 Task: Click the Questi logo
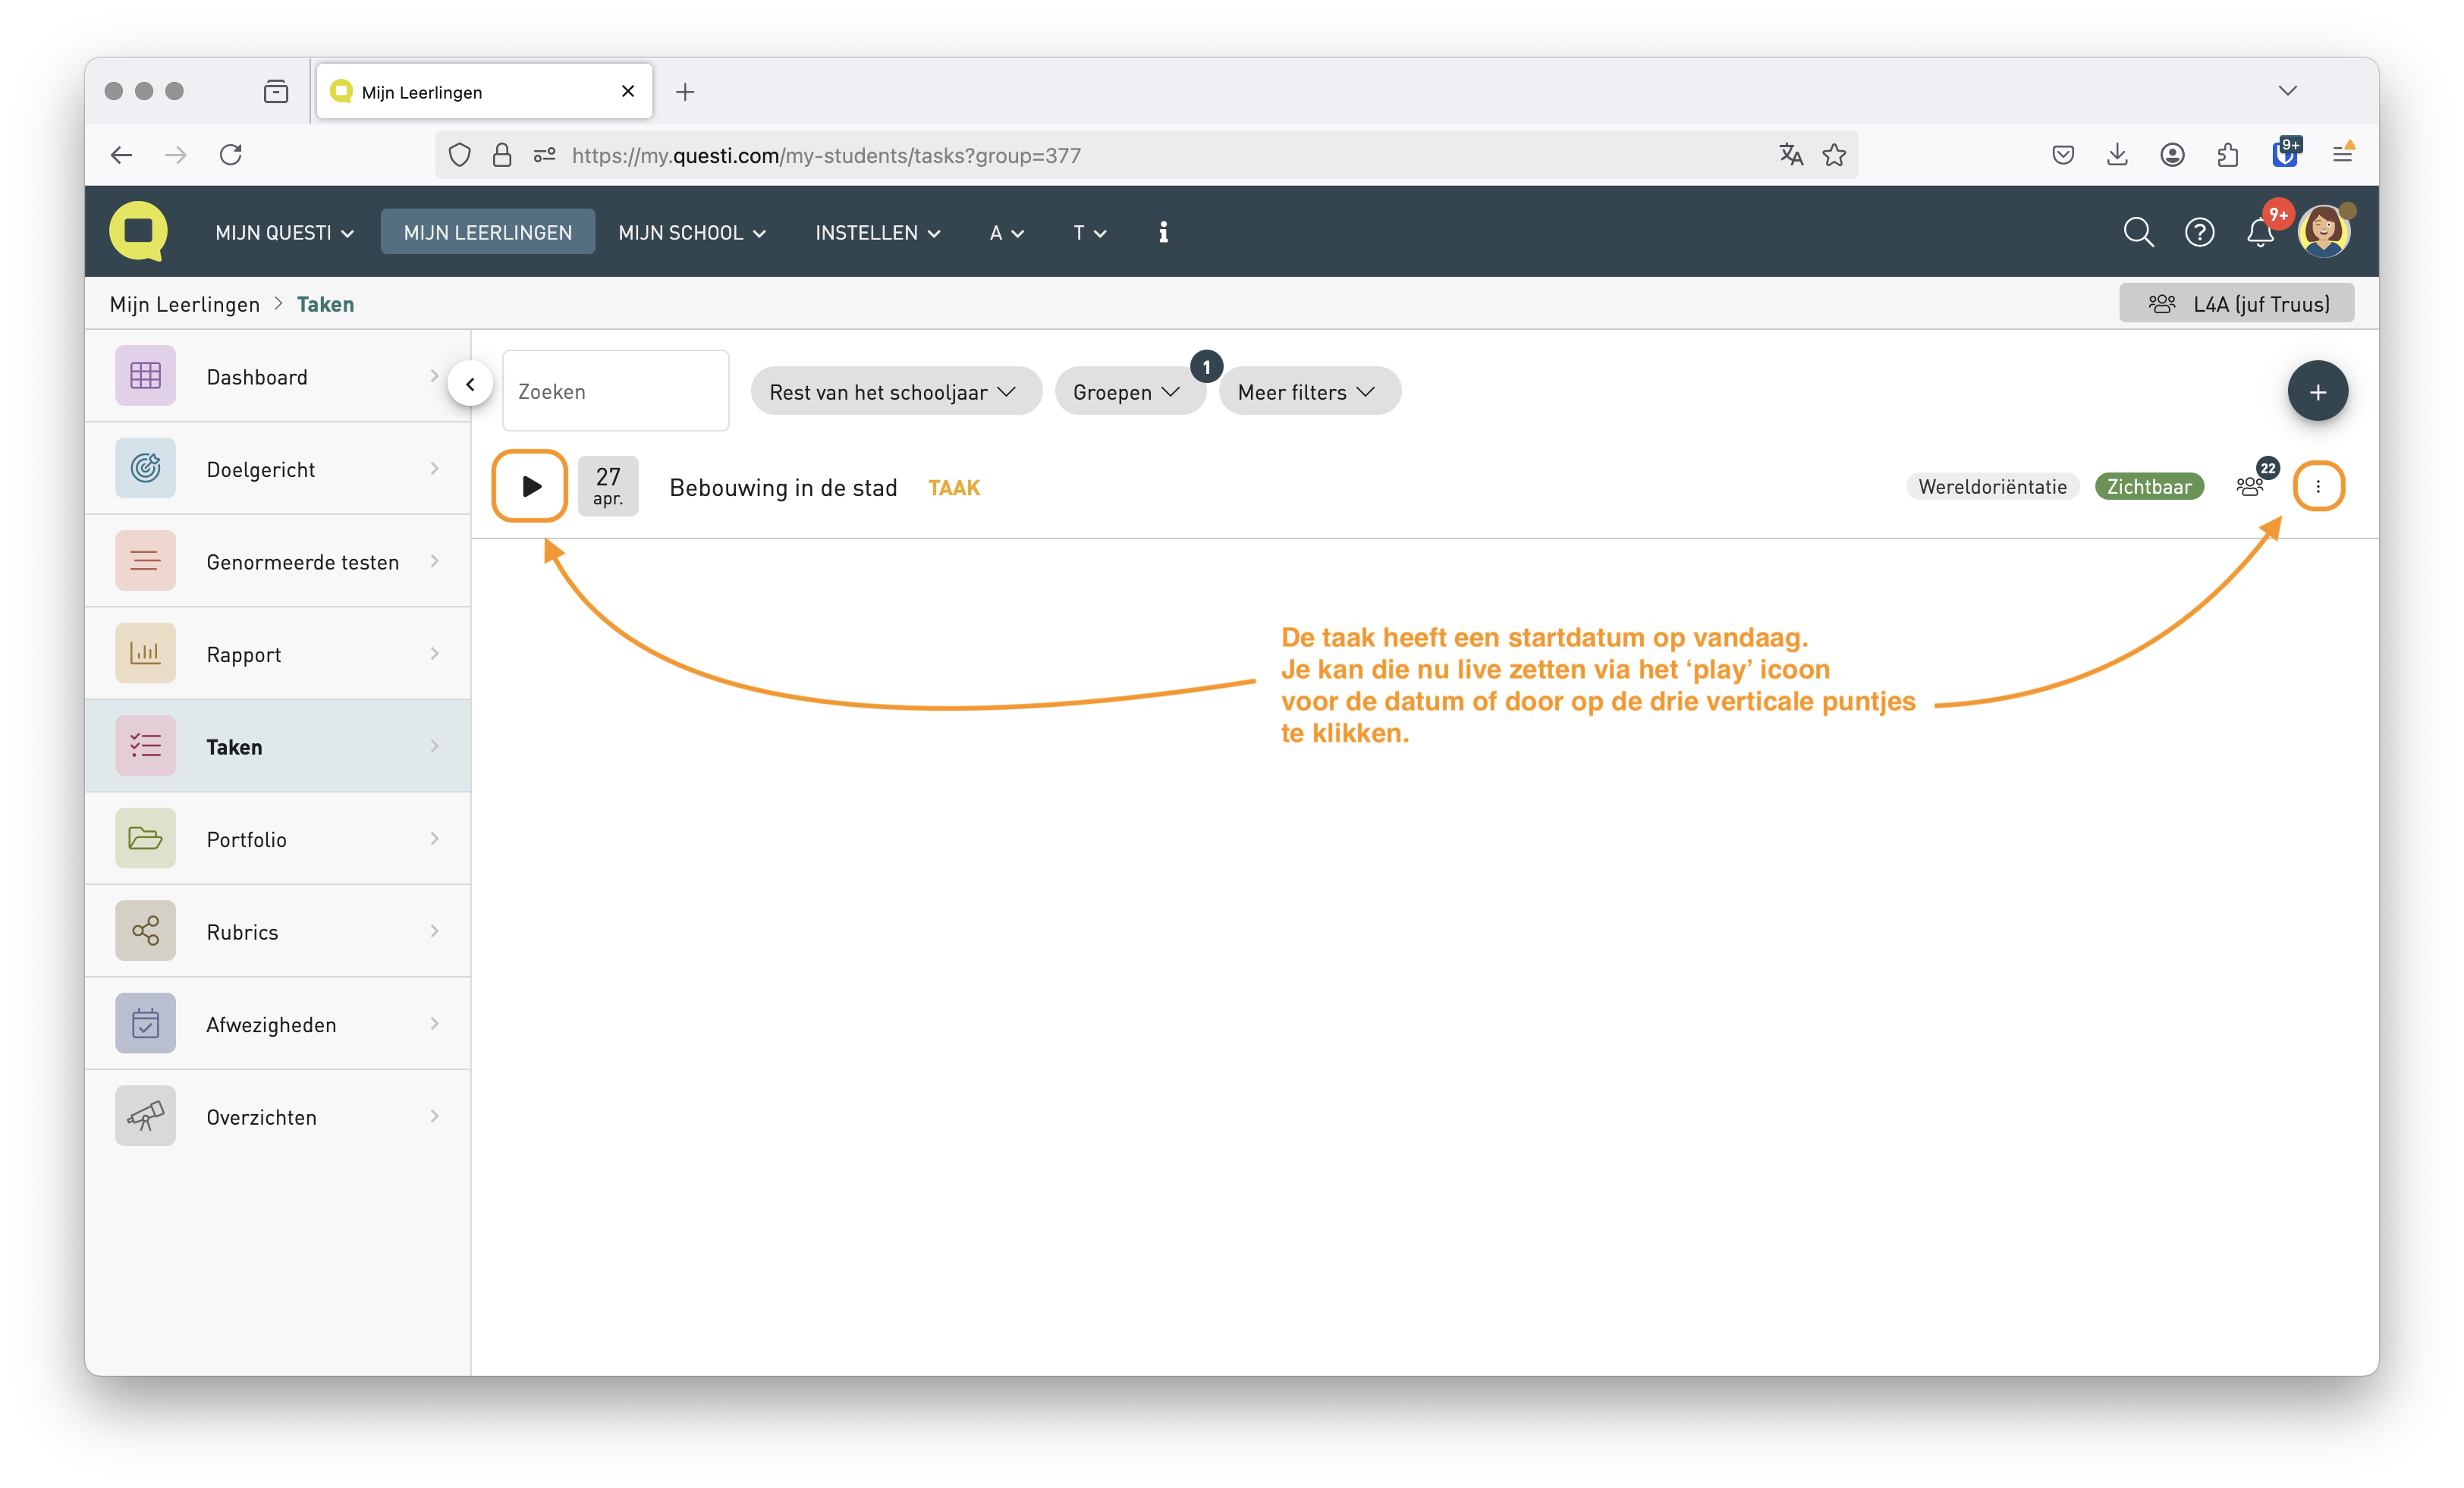coord(138,231)
